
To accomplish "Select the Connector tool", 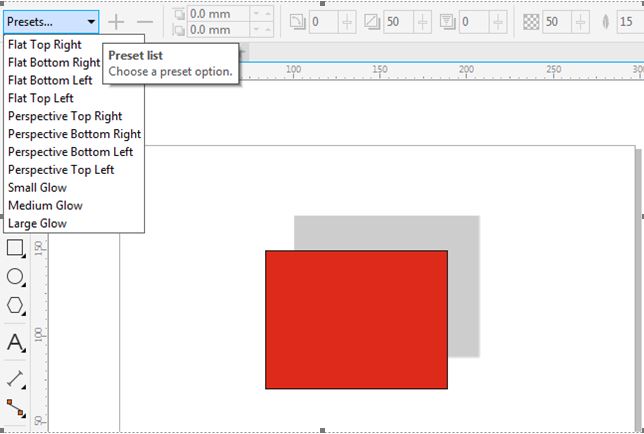I will click(16, 408).
